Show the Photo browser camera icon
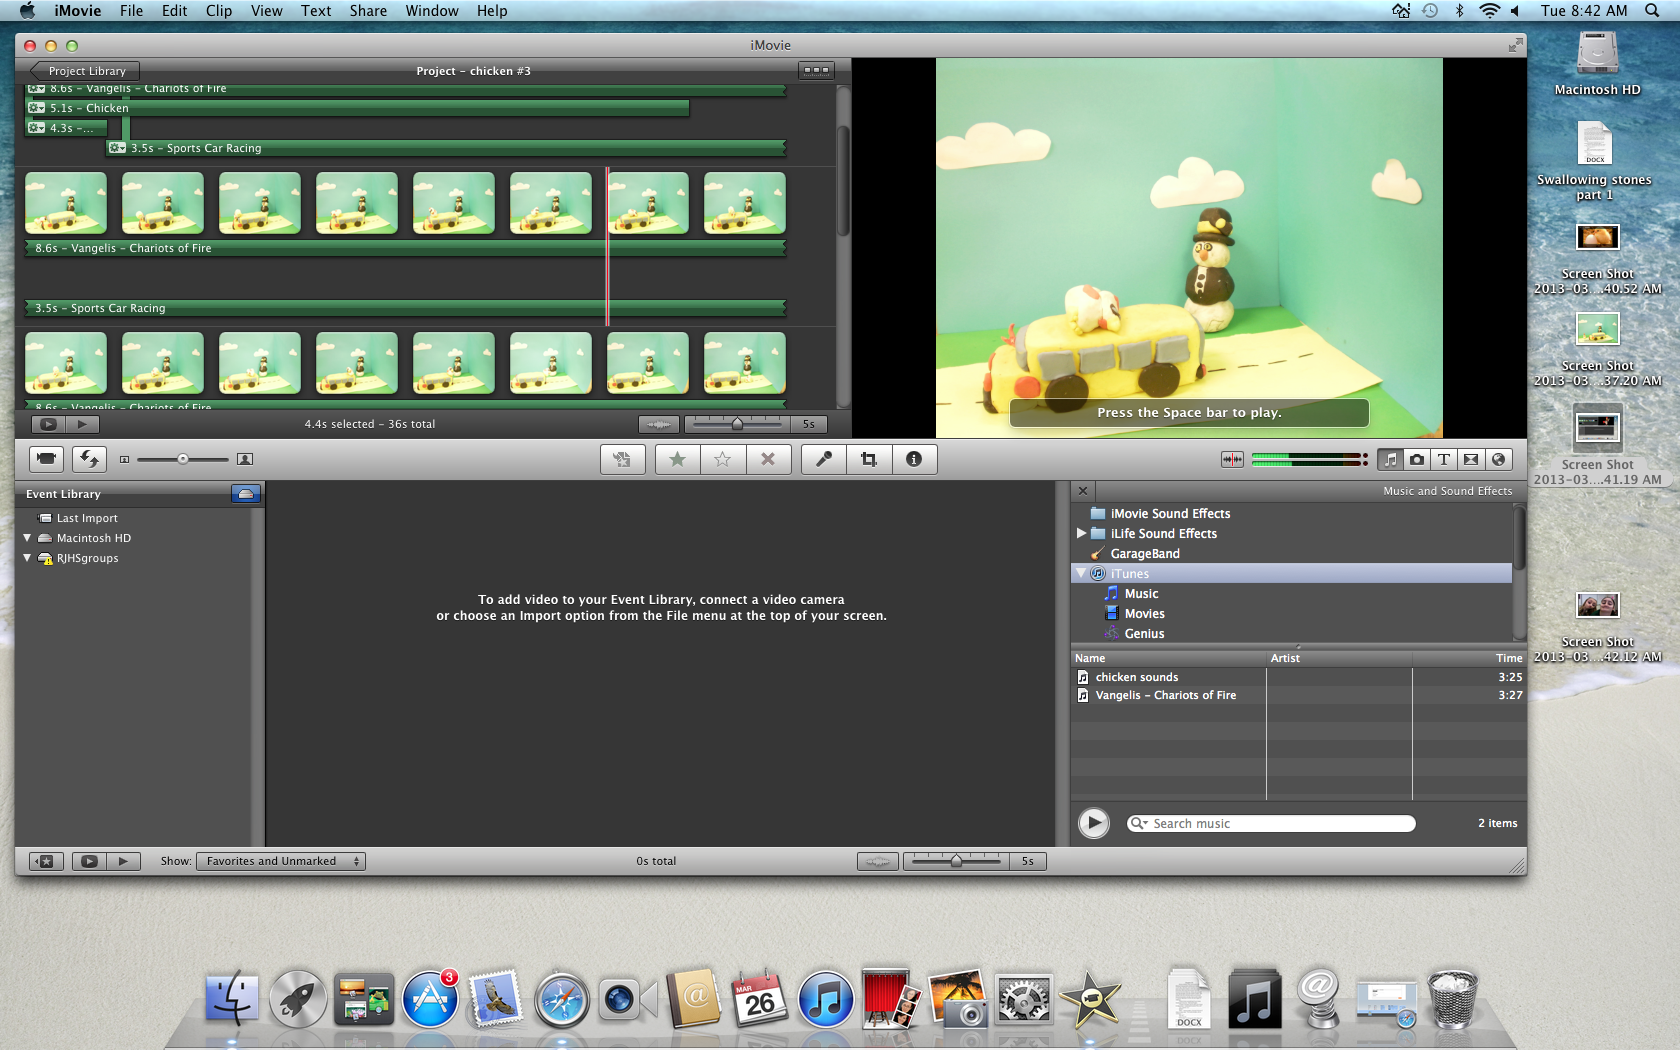1680x1050 pixels. pyautogui.click(x=1417, y=459)
